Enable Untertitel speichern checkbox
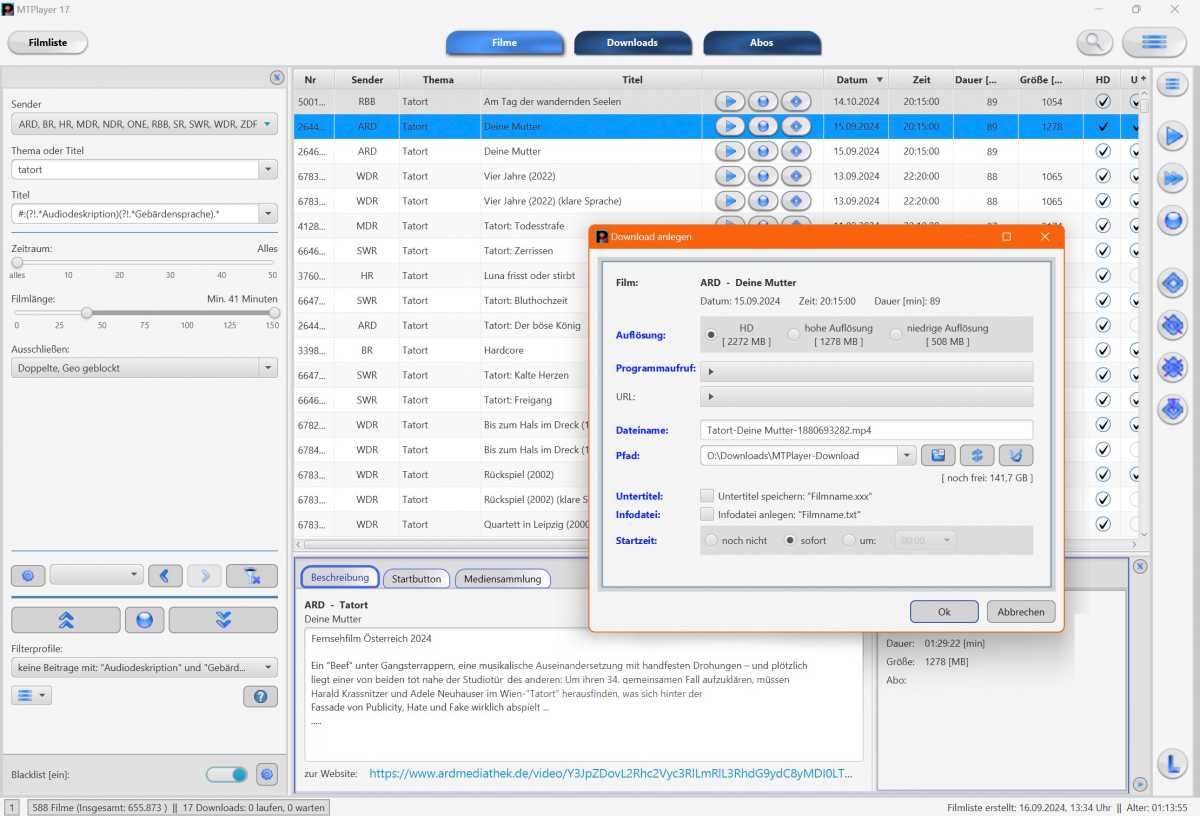The width and height of the screenshot is (1200, 816). pyautogui.click(x=707, y=496)
